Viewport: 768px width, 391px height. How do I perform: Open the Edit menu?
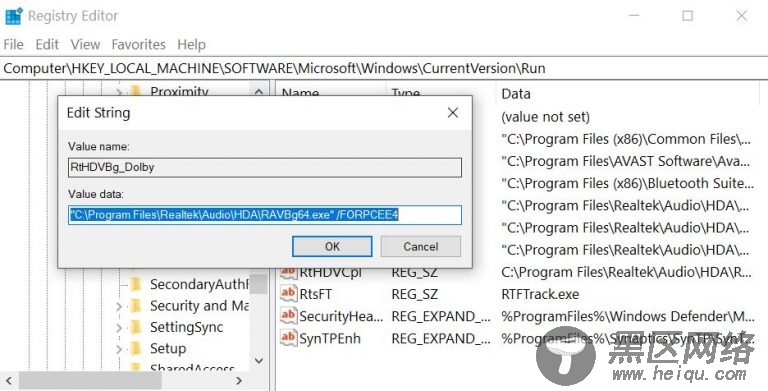click(x=47, y=45)
